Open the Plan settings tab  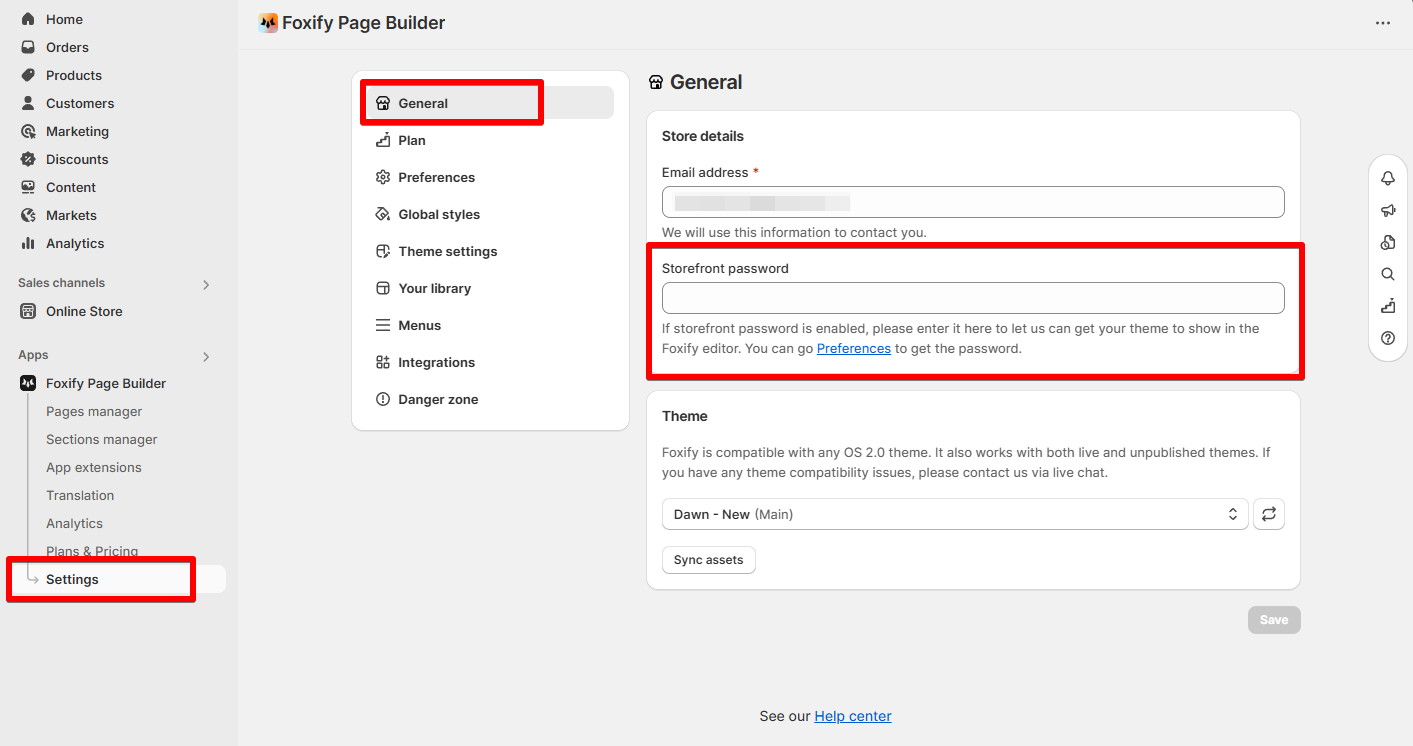(490, 140)
